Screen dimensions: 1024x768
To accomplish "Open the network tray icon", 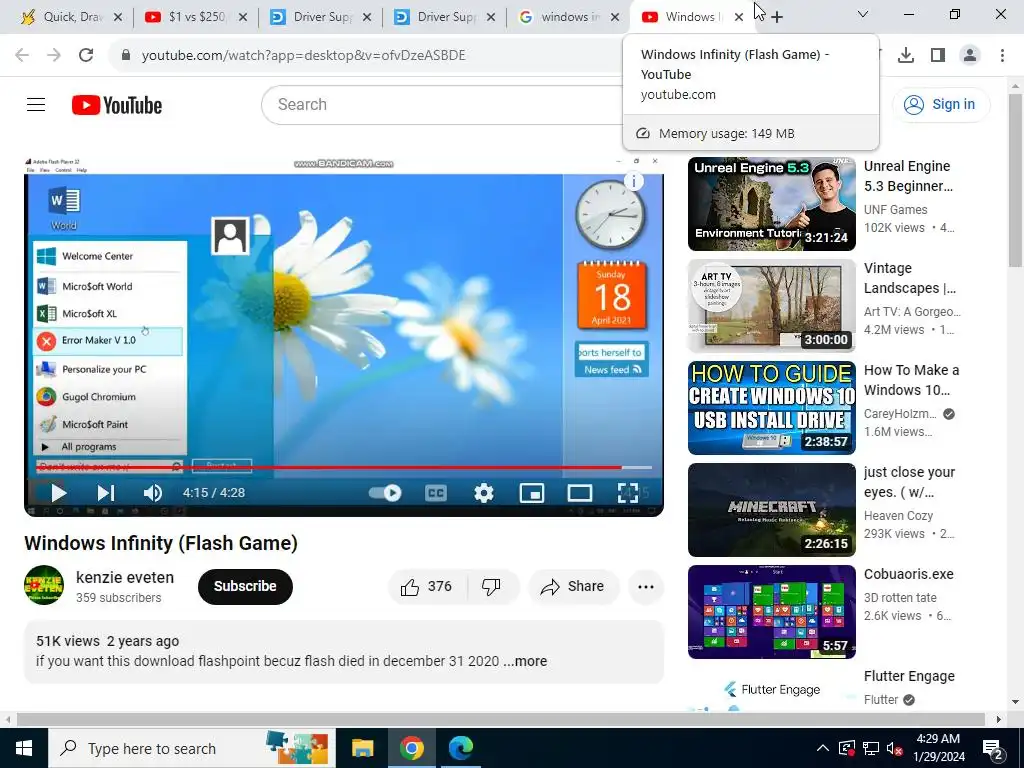I will point(871,748).
